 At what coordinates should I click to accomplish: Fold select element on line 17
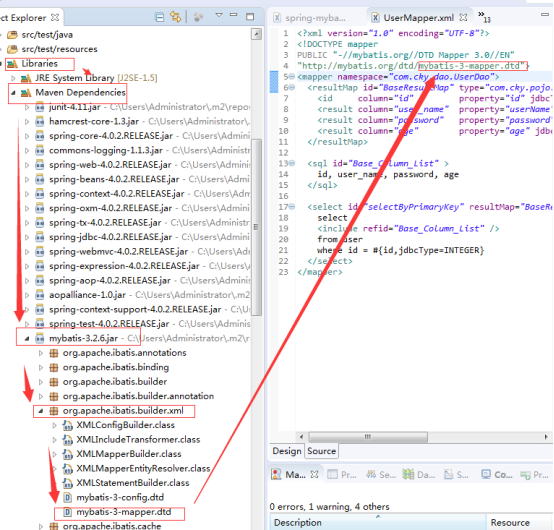point(292,207)
